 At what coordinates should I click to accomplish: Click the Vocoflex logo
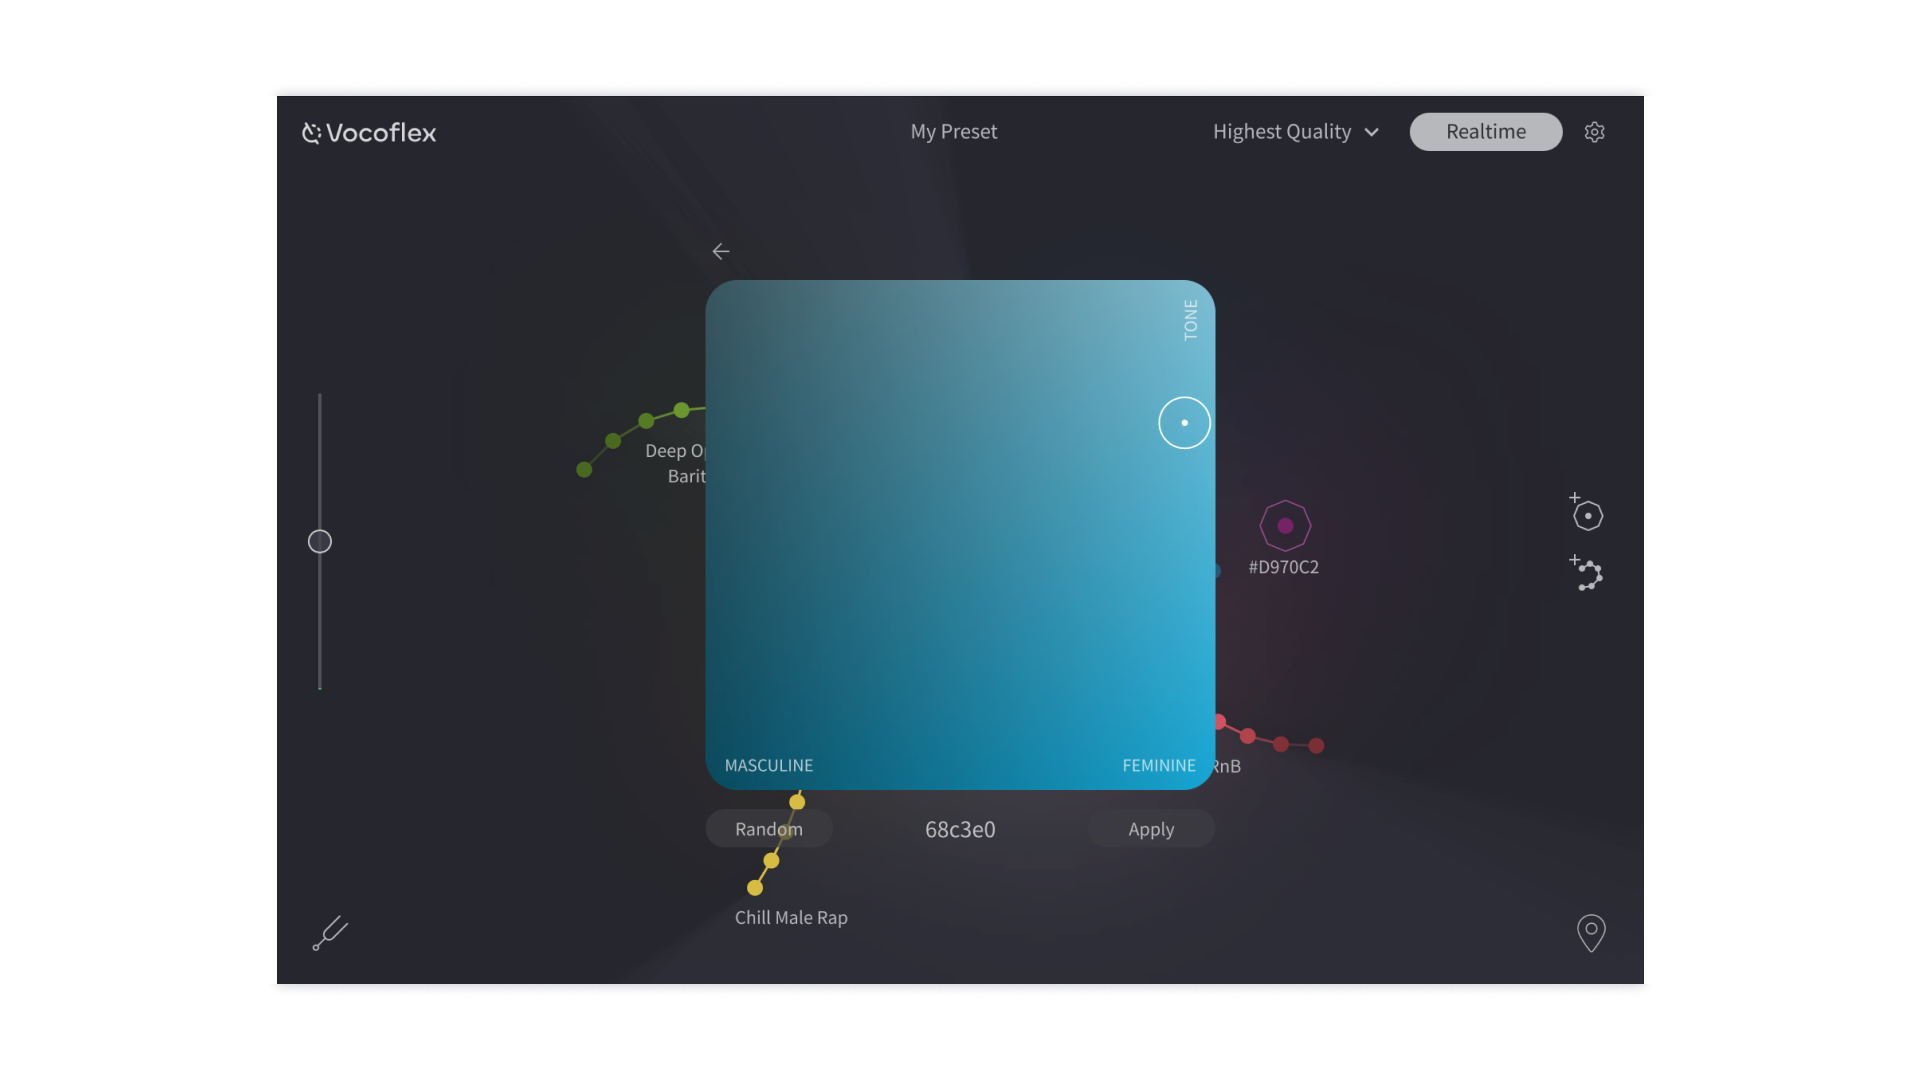tap(369, 133)
